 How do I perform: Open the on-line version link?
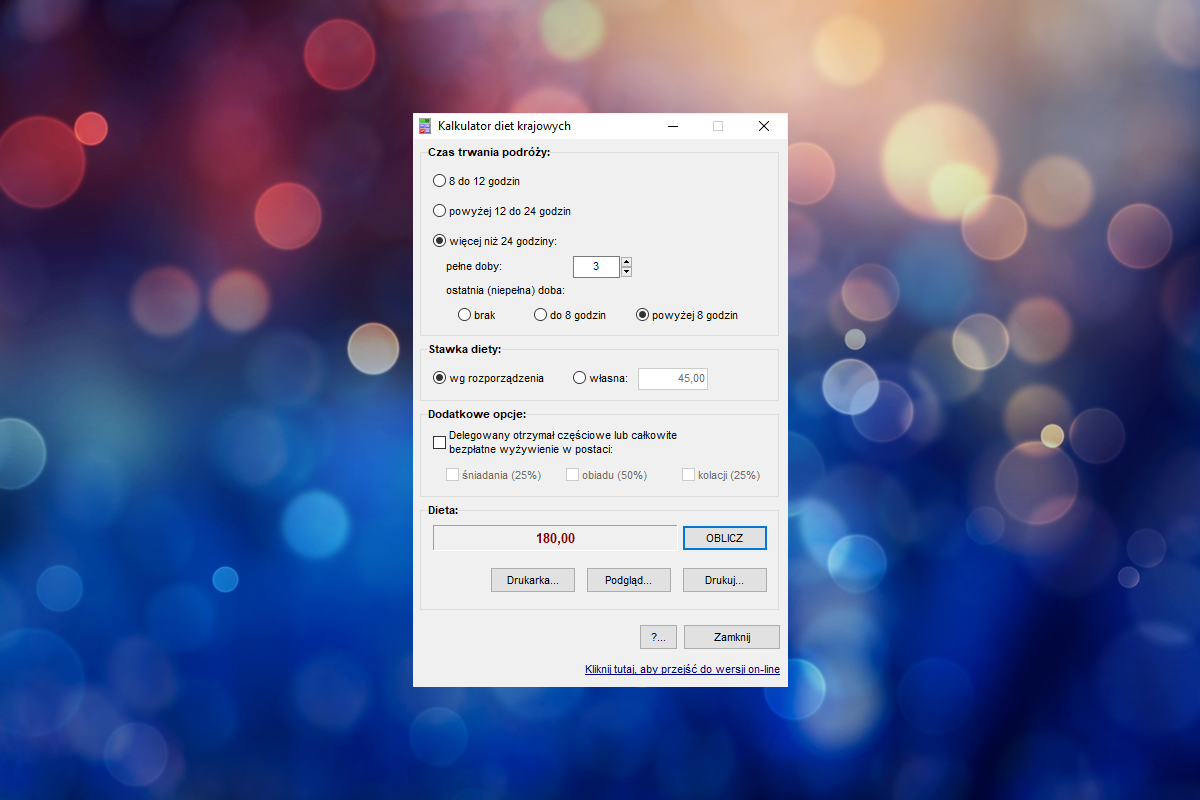pyautogui.click(x=682, y=670)
